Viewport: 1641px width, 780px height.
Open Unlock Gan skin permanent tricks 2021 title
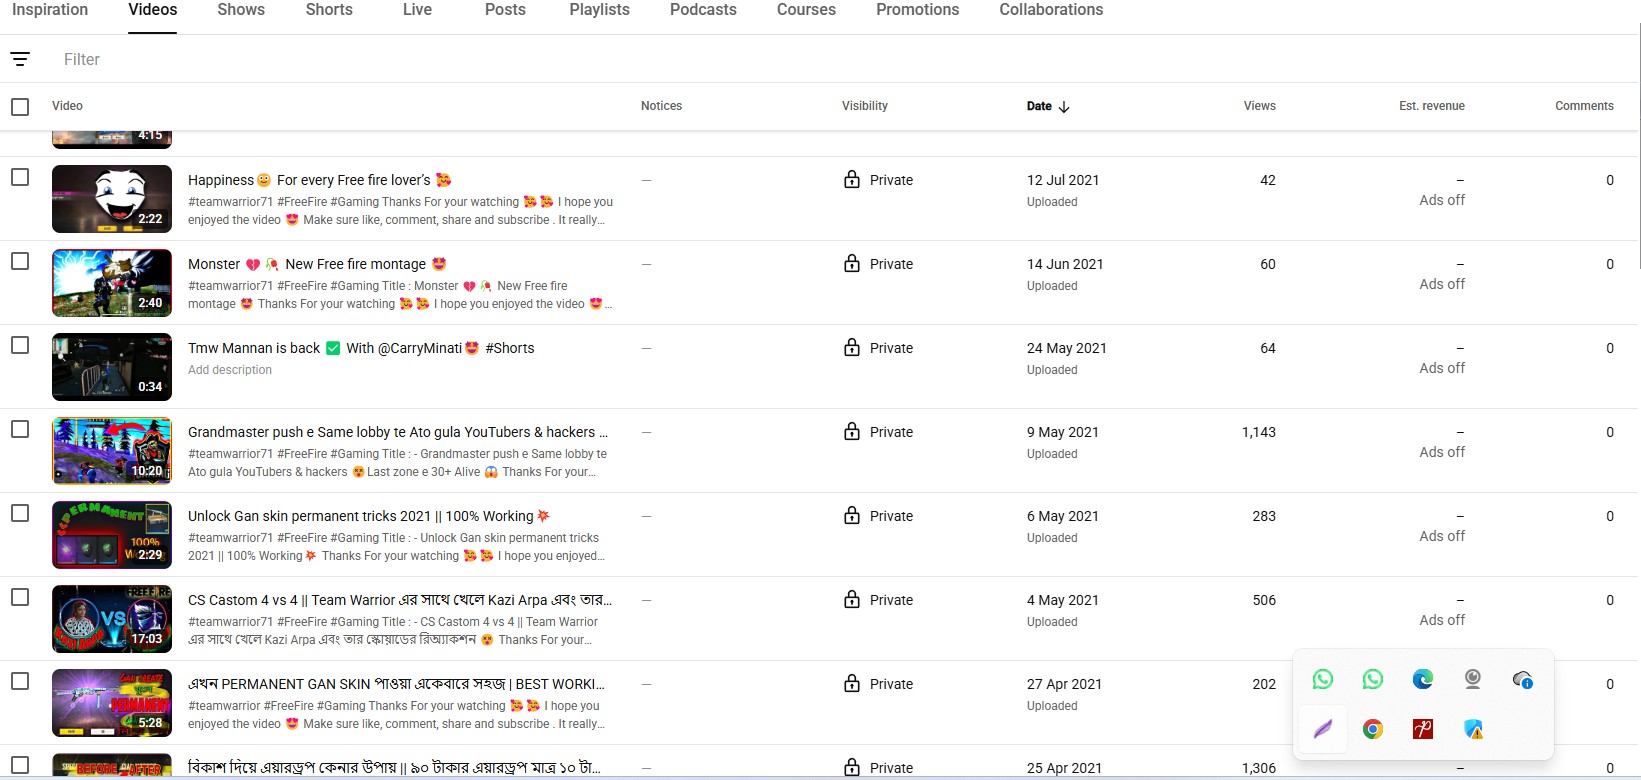click(369, 516)
